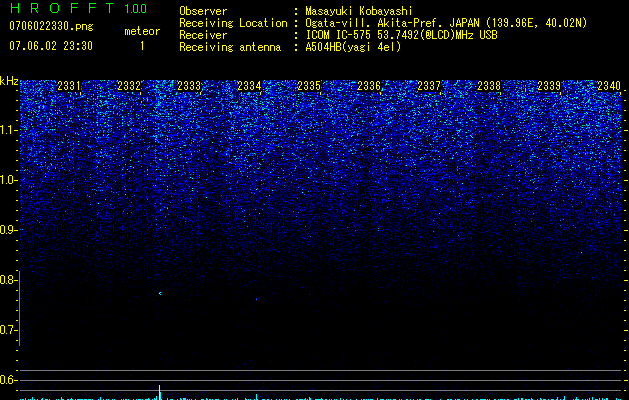Screen dimensions: 629x400
Task: Click the Receiving Location label
Action: tap(233, 23)
